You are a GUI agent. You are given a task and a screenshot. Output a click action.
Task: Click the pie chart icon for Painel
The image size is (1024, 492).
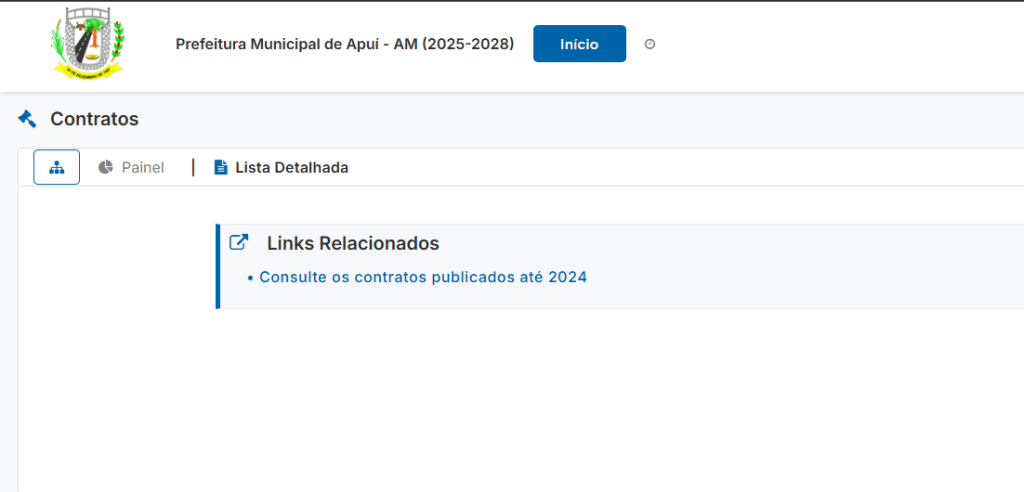105,167
